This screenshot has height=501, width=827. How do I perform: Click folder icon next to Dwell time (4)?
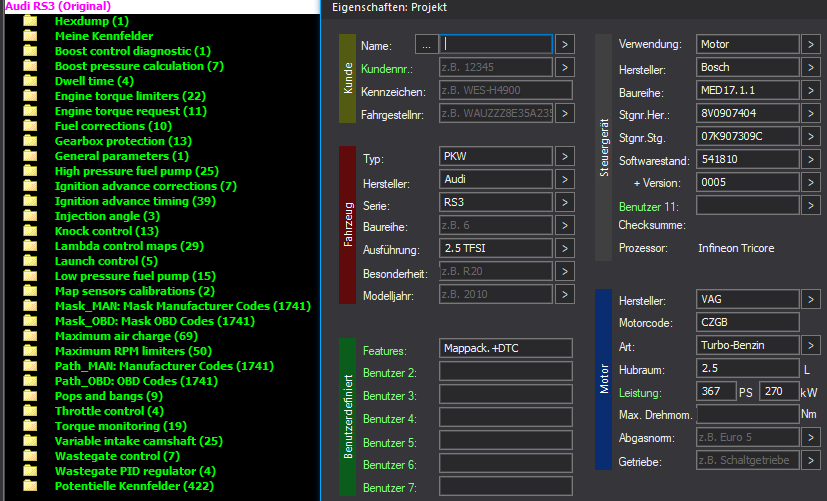point(31,81)
